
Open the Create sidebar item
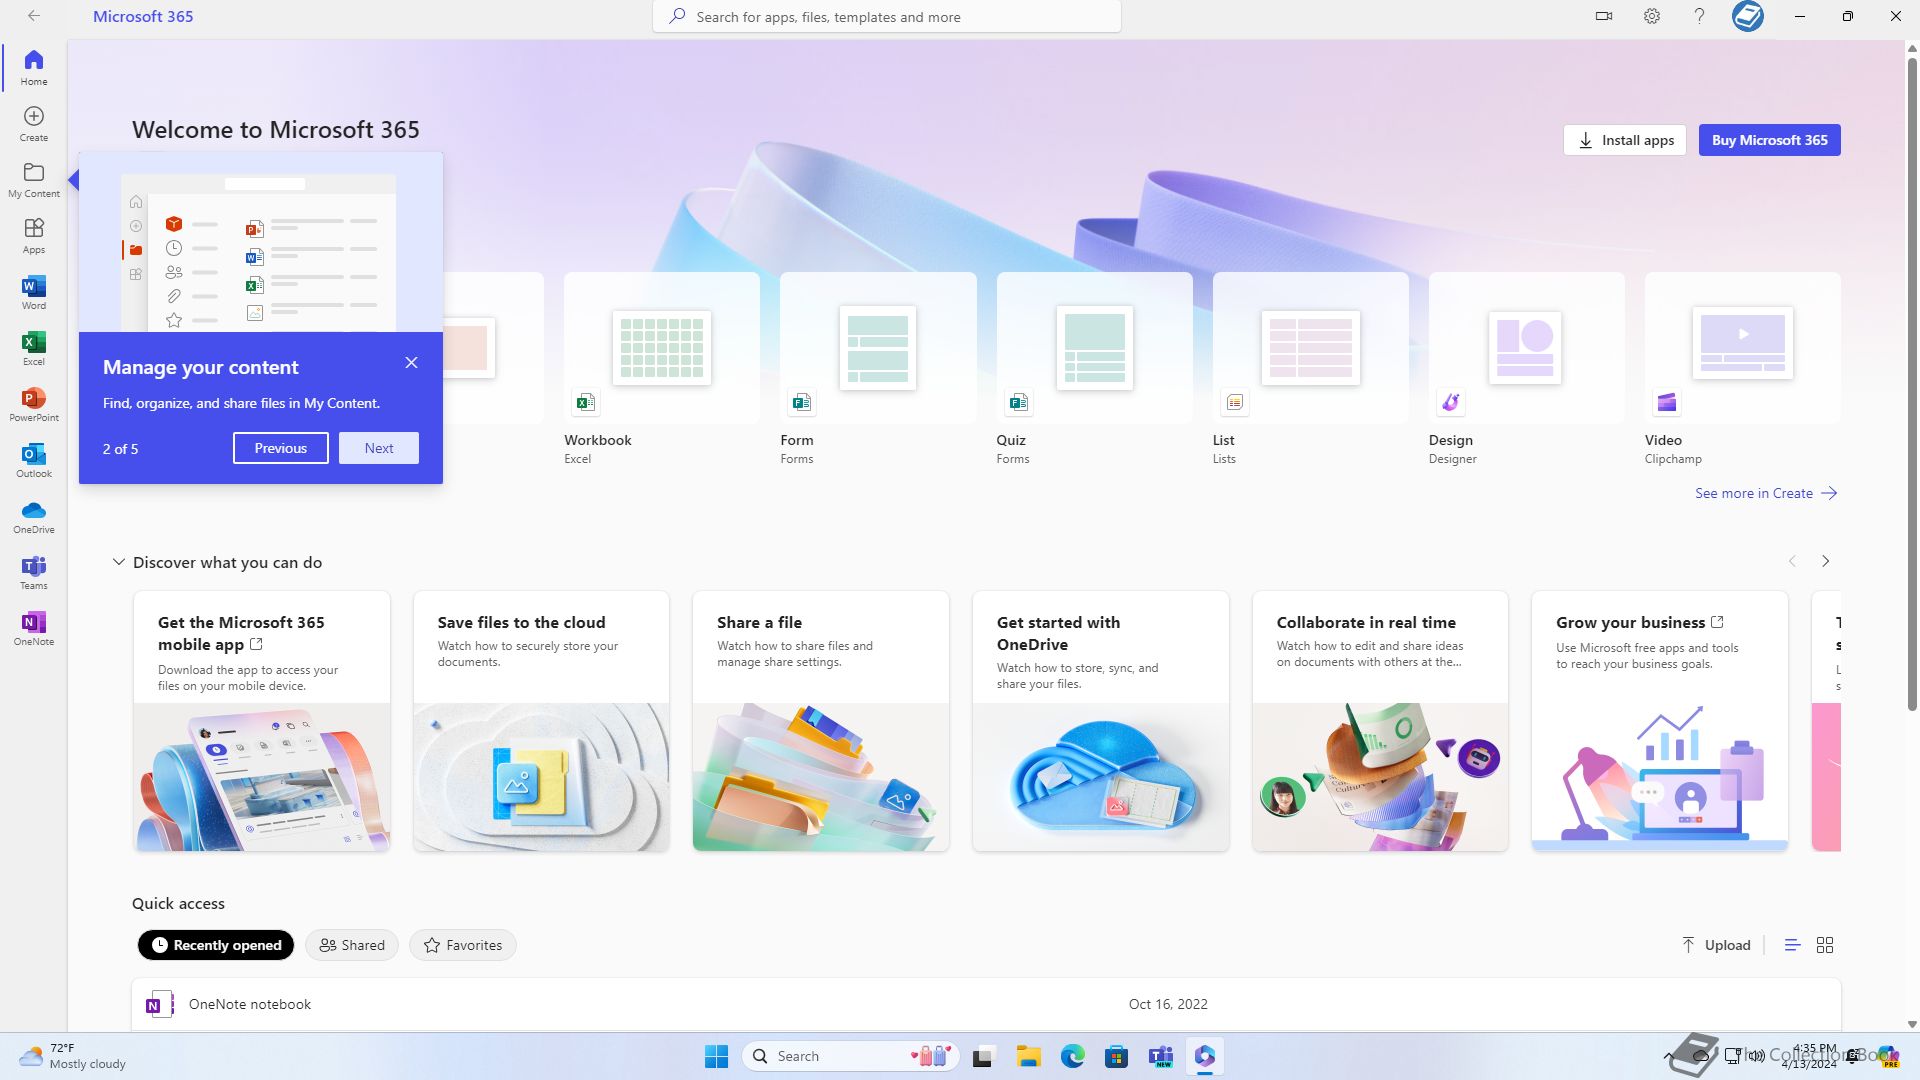pyautogui.click(x=33, y=123)
